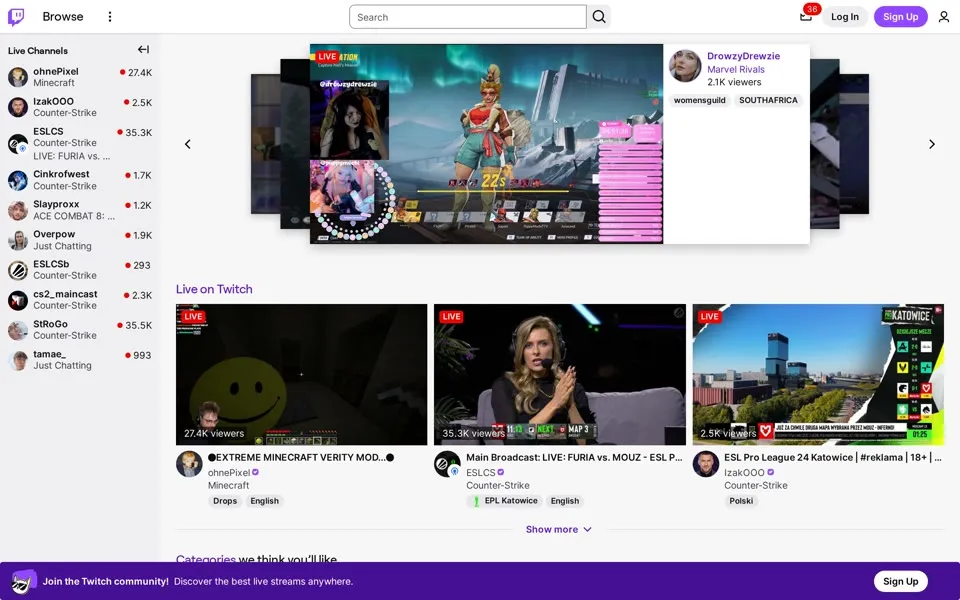Screen dimensions: 960x600
Task: Open Main Broadcast FURIA vs. MOUZ title
Action: [x=574, y=457]
